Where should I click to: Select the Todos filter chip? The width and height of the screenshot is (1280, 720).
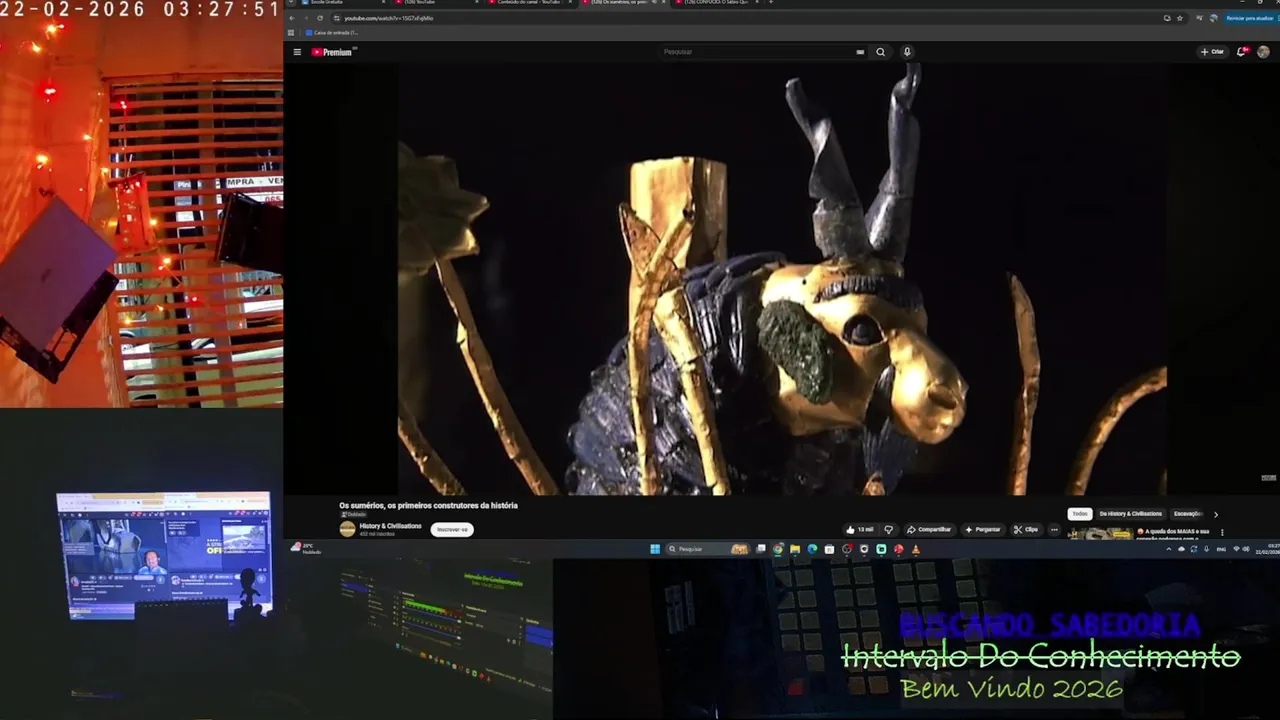click(x=1080, y=514)
